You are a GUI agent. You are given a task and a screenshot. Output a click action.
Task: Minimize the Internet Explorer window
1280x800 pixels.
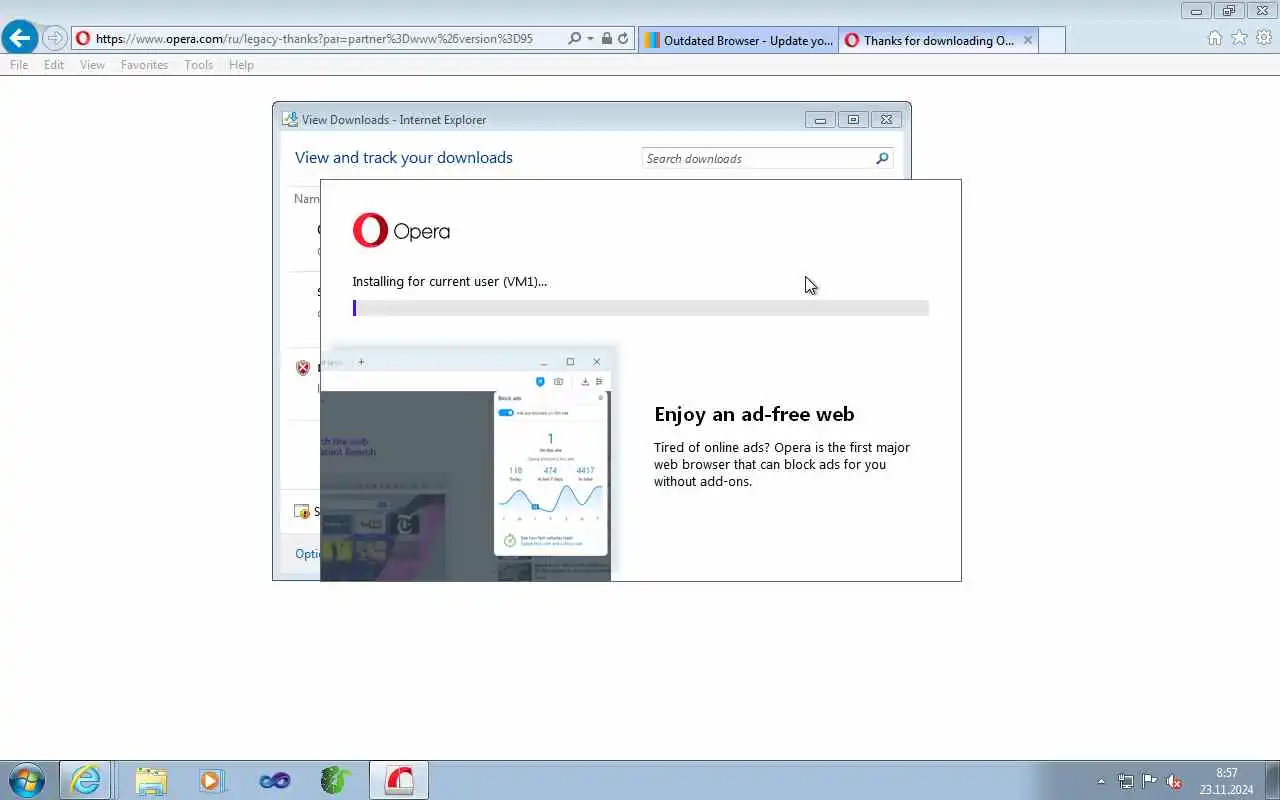1196,11
